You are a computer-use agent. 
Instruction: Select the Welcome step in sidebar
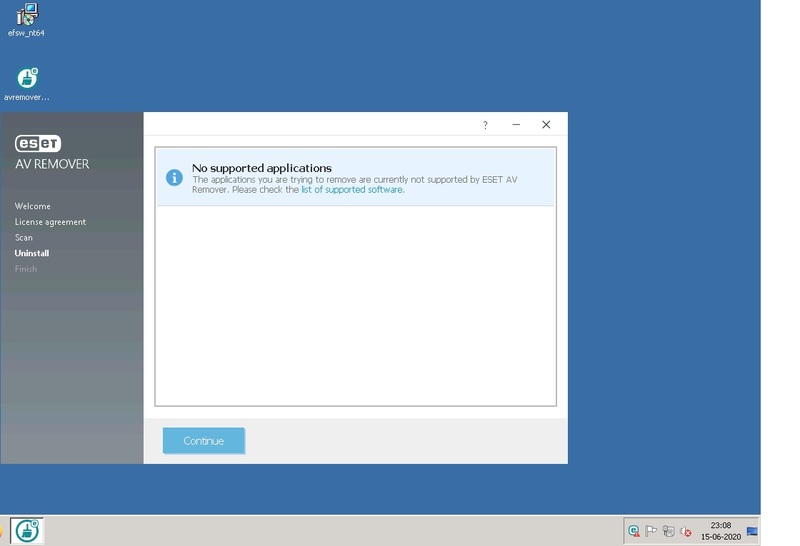pos(33,206)
